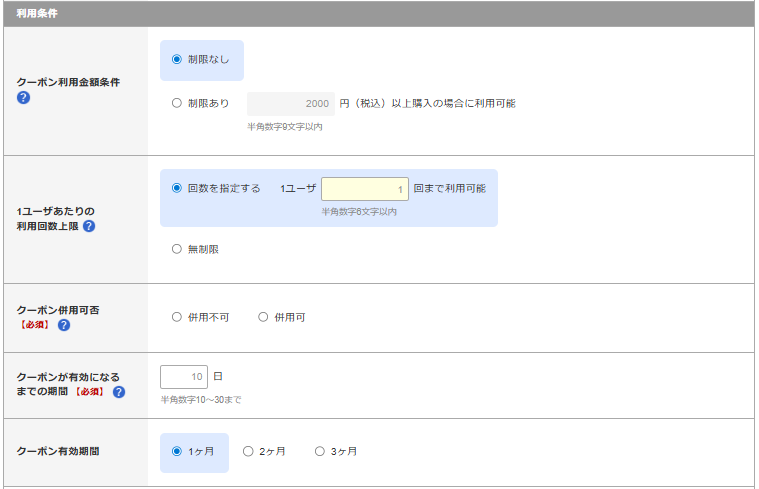Choose the 制限あり radio option

pyautogui.click(x=177, y=103)
